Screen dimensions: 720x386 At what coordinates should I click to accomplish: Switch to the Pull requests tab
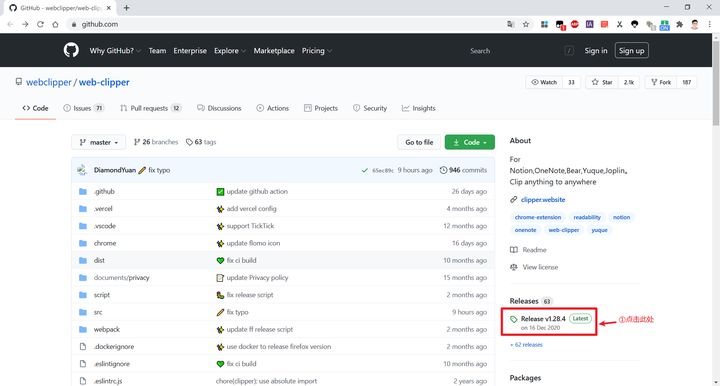click(x=151, y=108)
